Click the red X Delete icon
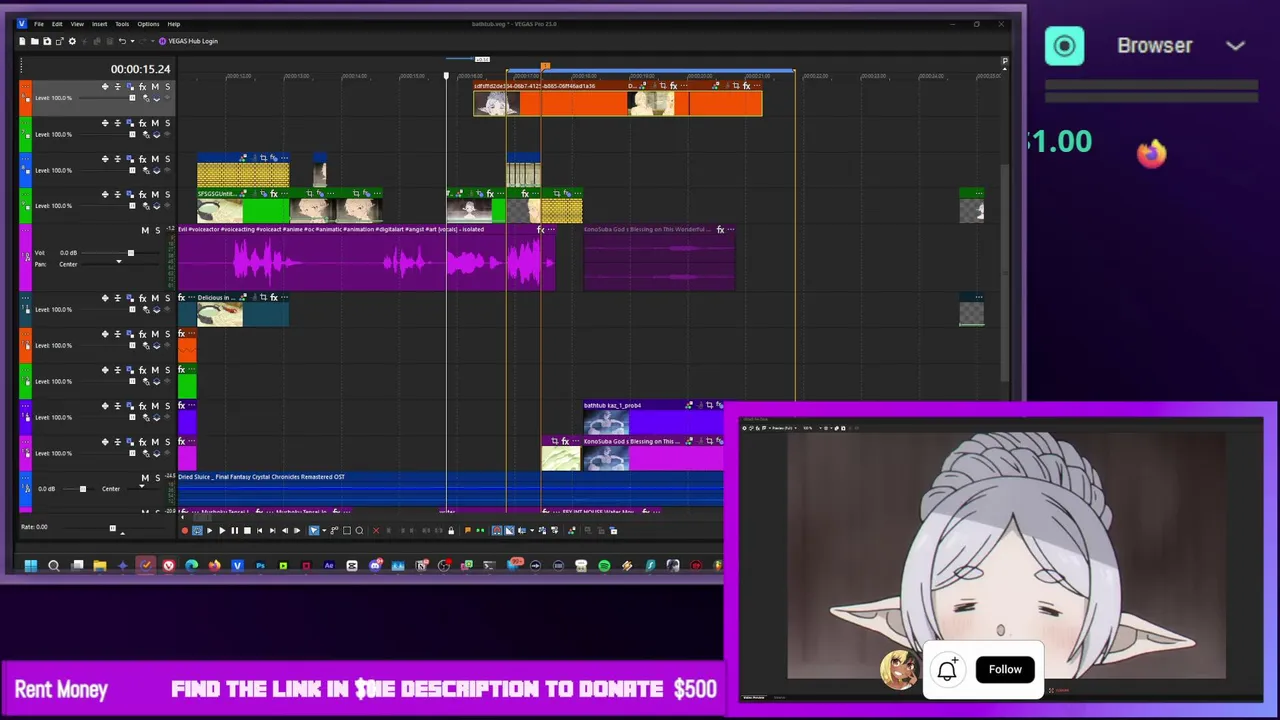 coord(376,530)
